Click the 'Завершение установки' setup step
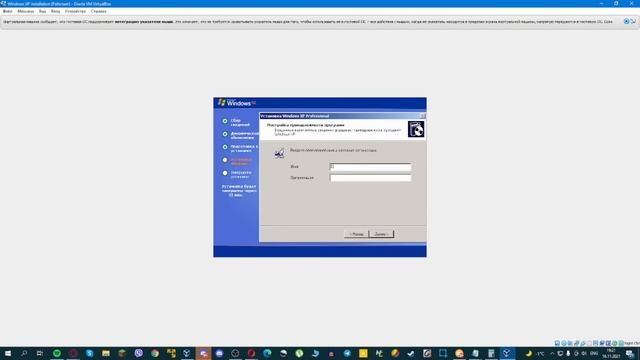Screen dimensions: 640x360 tap(241, 175)
